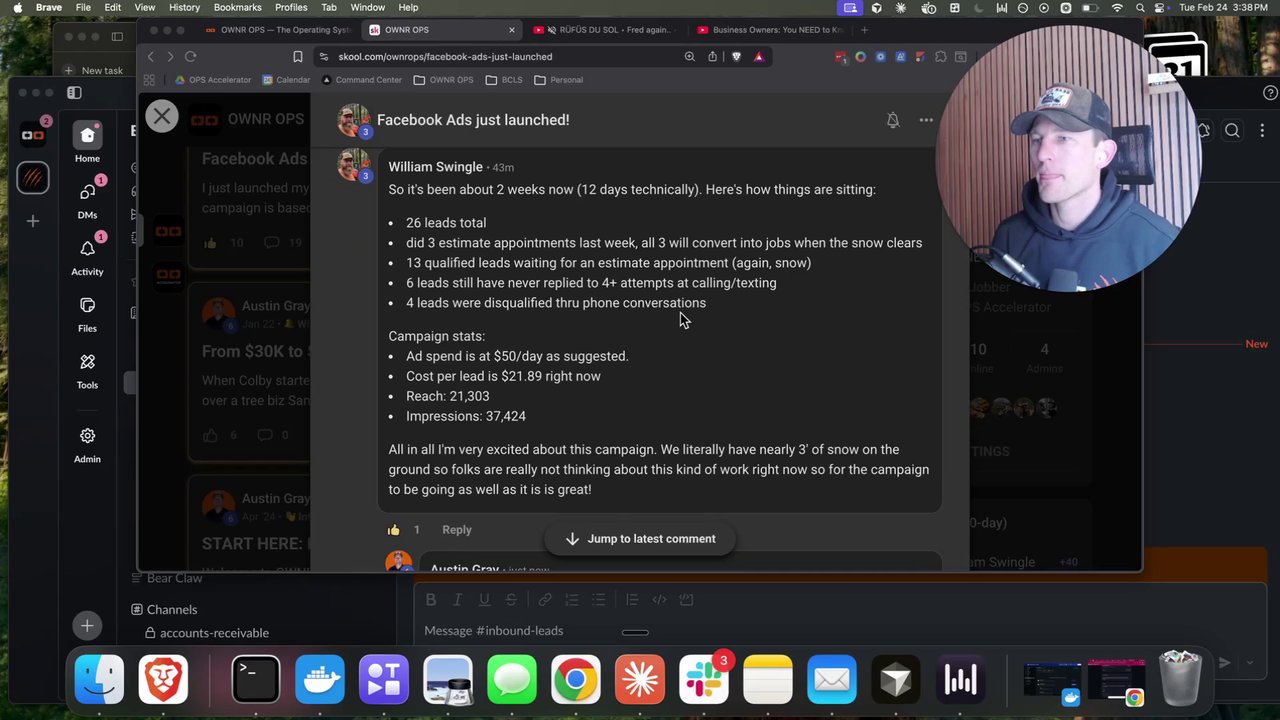This screenshot has height=720, width=1280.
Task: Open the Profiles menu in menu bar
Action: [291, 7]
